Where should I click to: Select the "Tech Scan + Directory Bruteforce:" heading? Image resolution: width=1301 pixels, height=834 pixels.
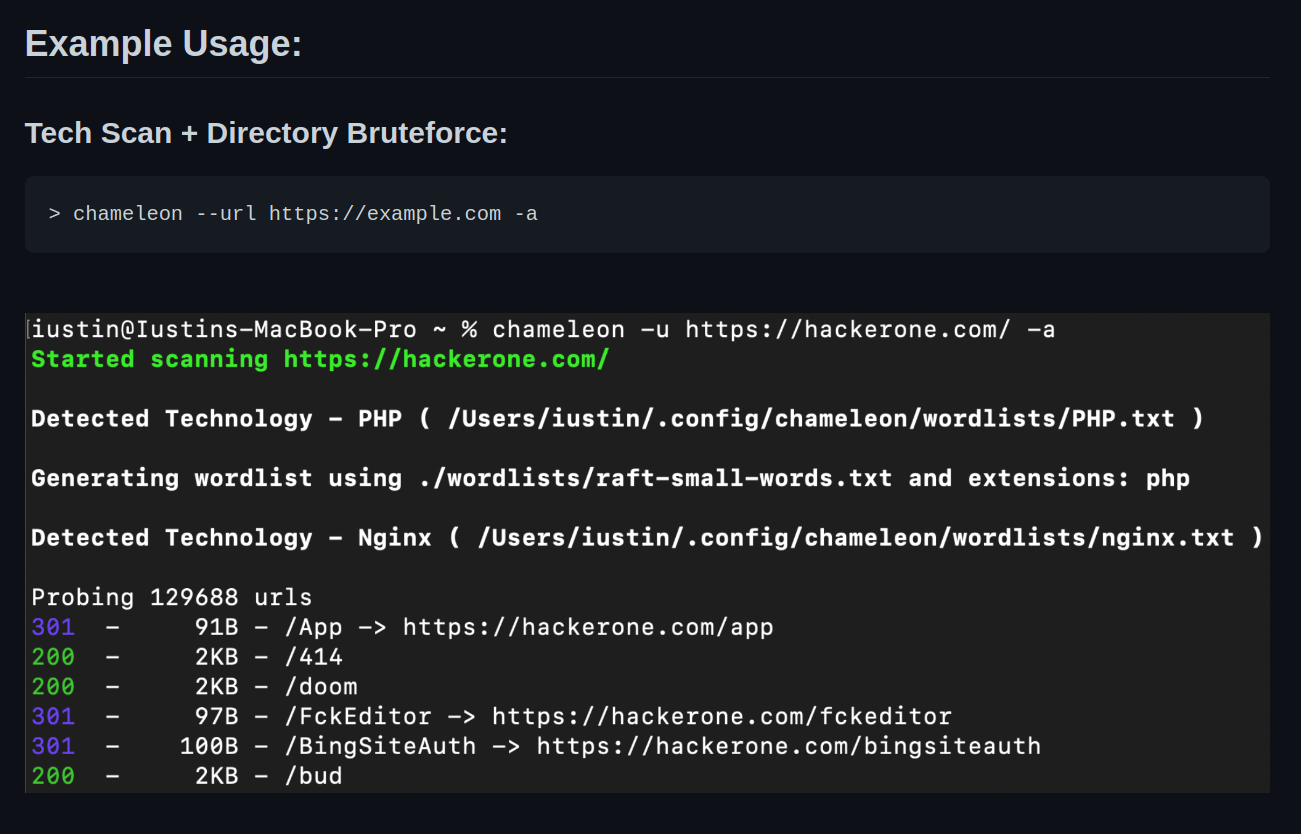pos(266,133)
